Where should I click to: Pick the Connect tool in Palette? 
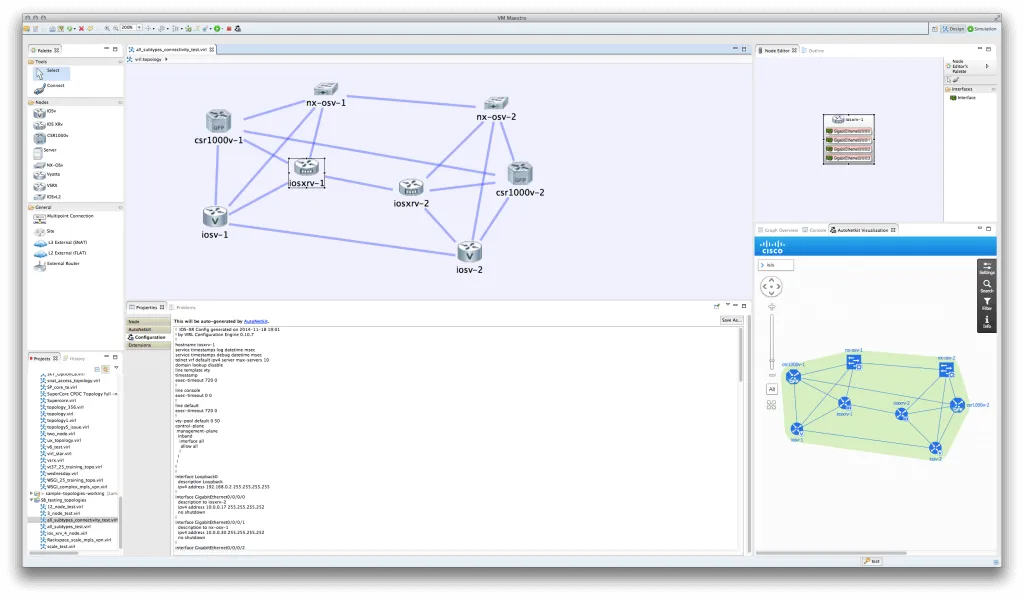(x=50, y=87)
